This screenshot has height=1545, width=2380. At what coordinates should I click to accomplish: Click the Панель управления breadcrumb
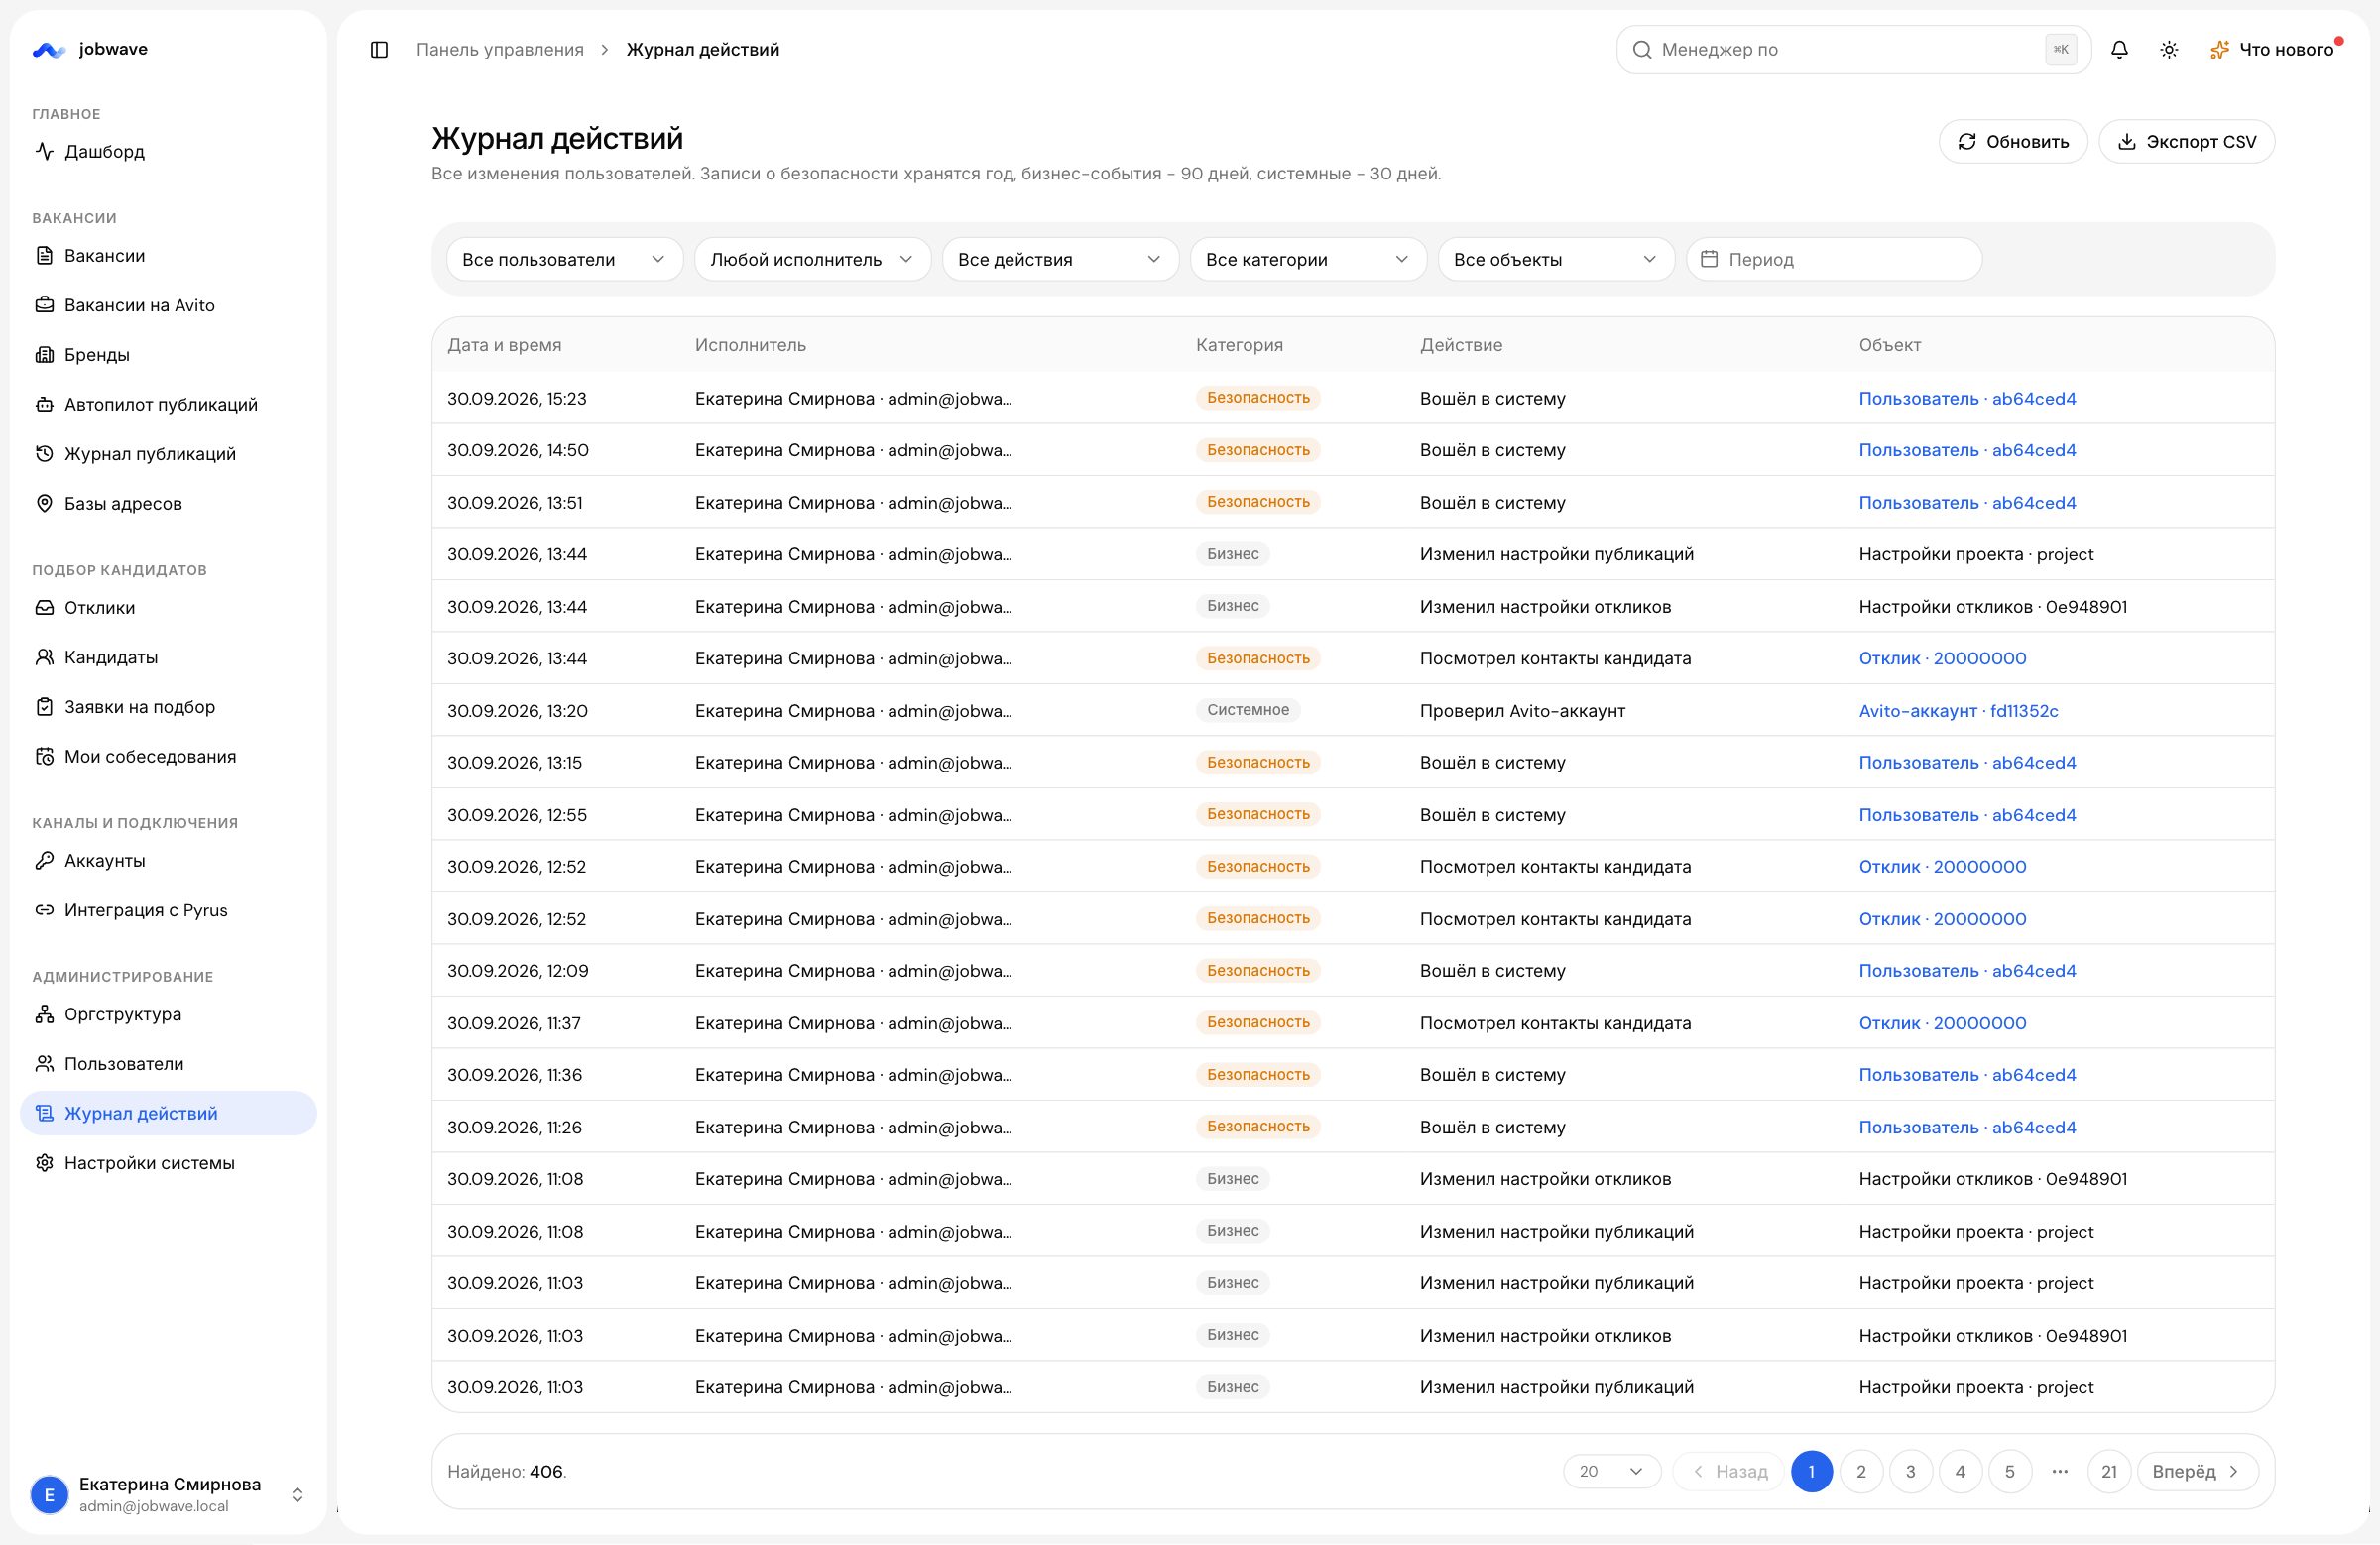coord(500,49)
